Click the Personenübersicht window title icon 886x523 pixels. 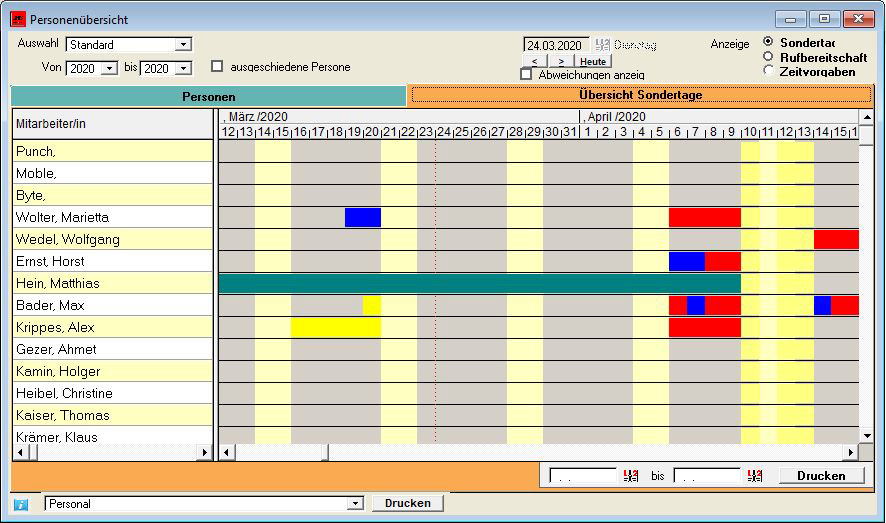(x=18, y=19)
